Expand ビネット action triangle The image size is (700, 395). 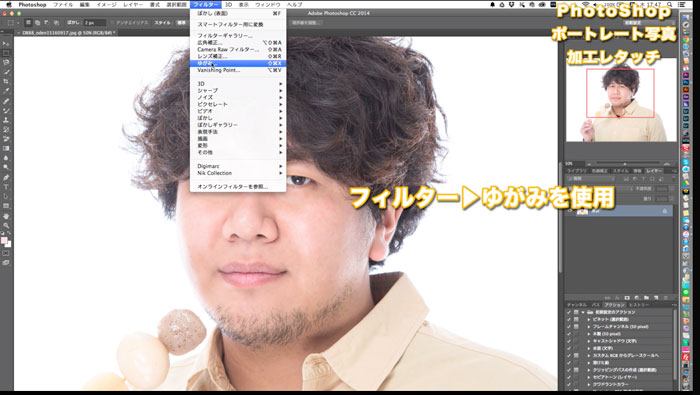(x=589, y=319)
